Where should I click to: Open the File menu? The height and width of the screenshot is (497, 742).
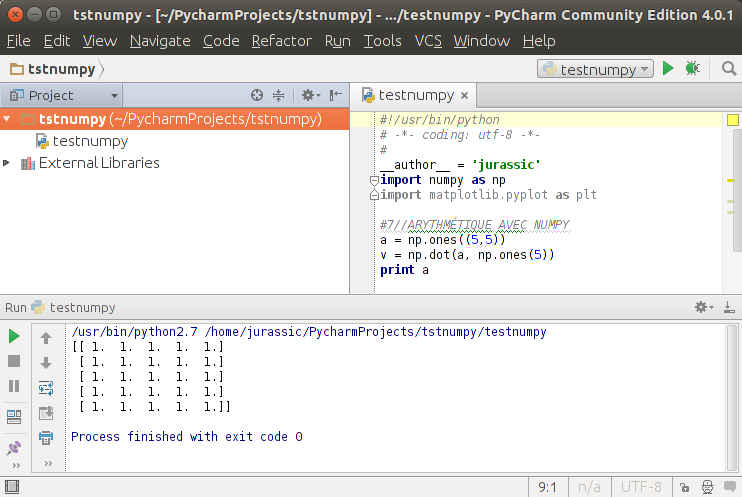click(x=18, y=41)
